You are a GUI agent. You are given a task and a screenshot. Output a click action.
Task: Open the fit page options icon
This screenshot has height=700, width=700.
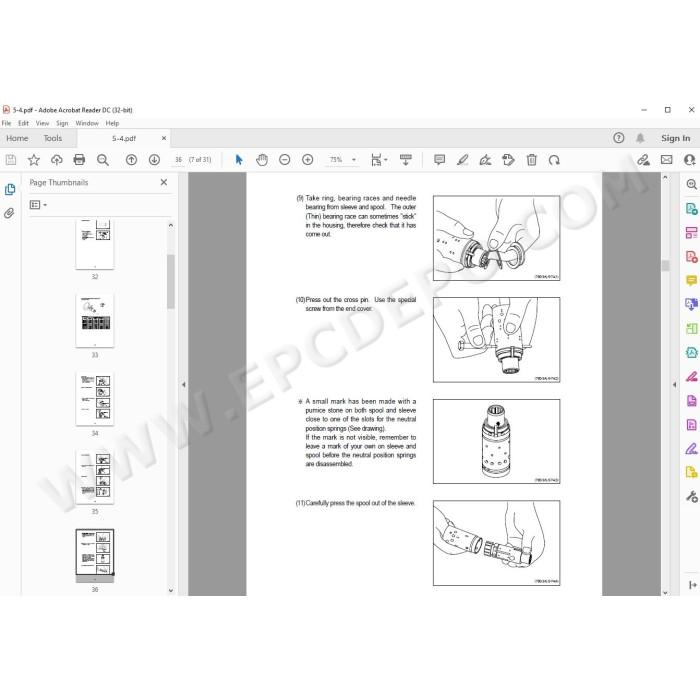click(x=379, y=160)
